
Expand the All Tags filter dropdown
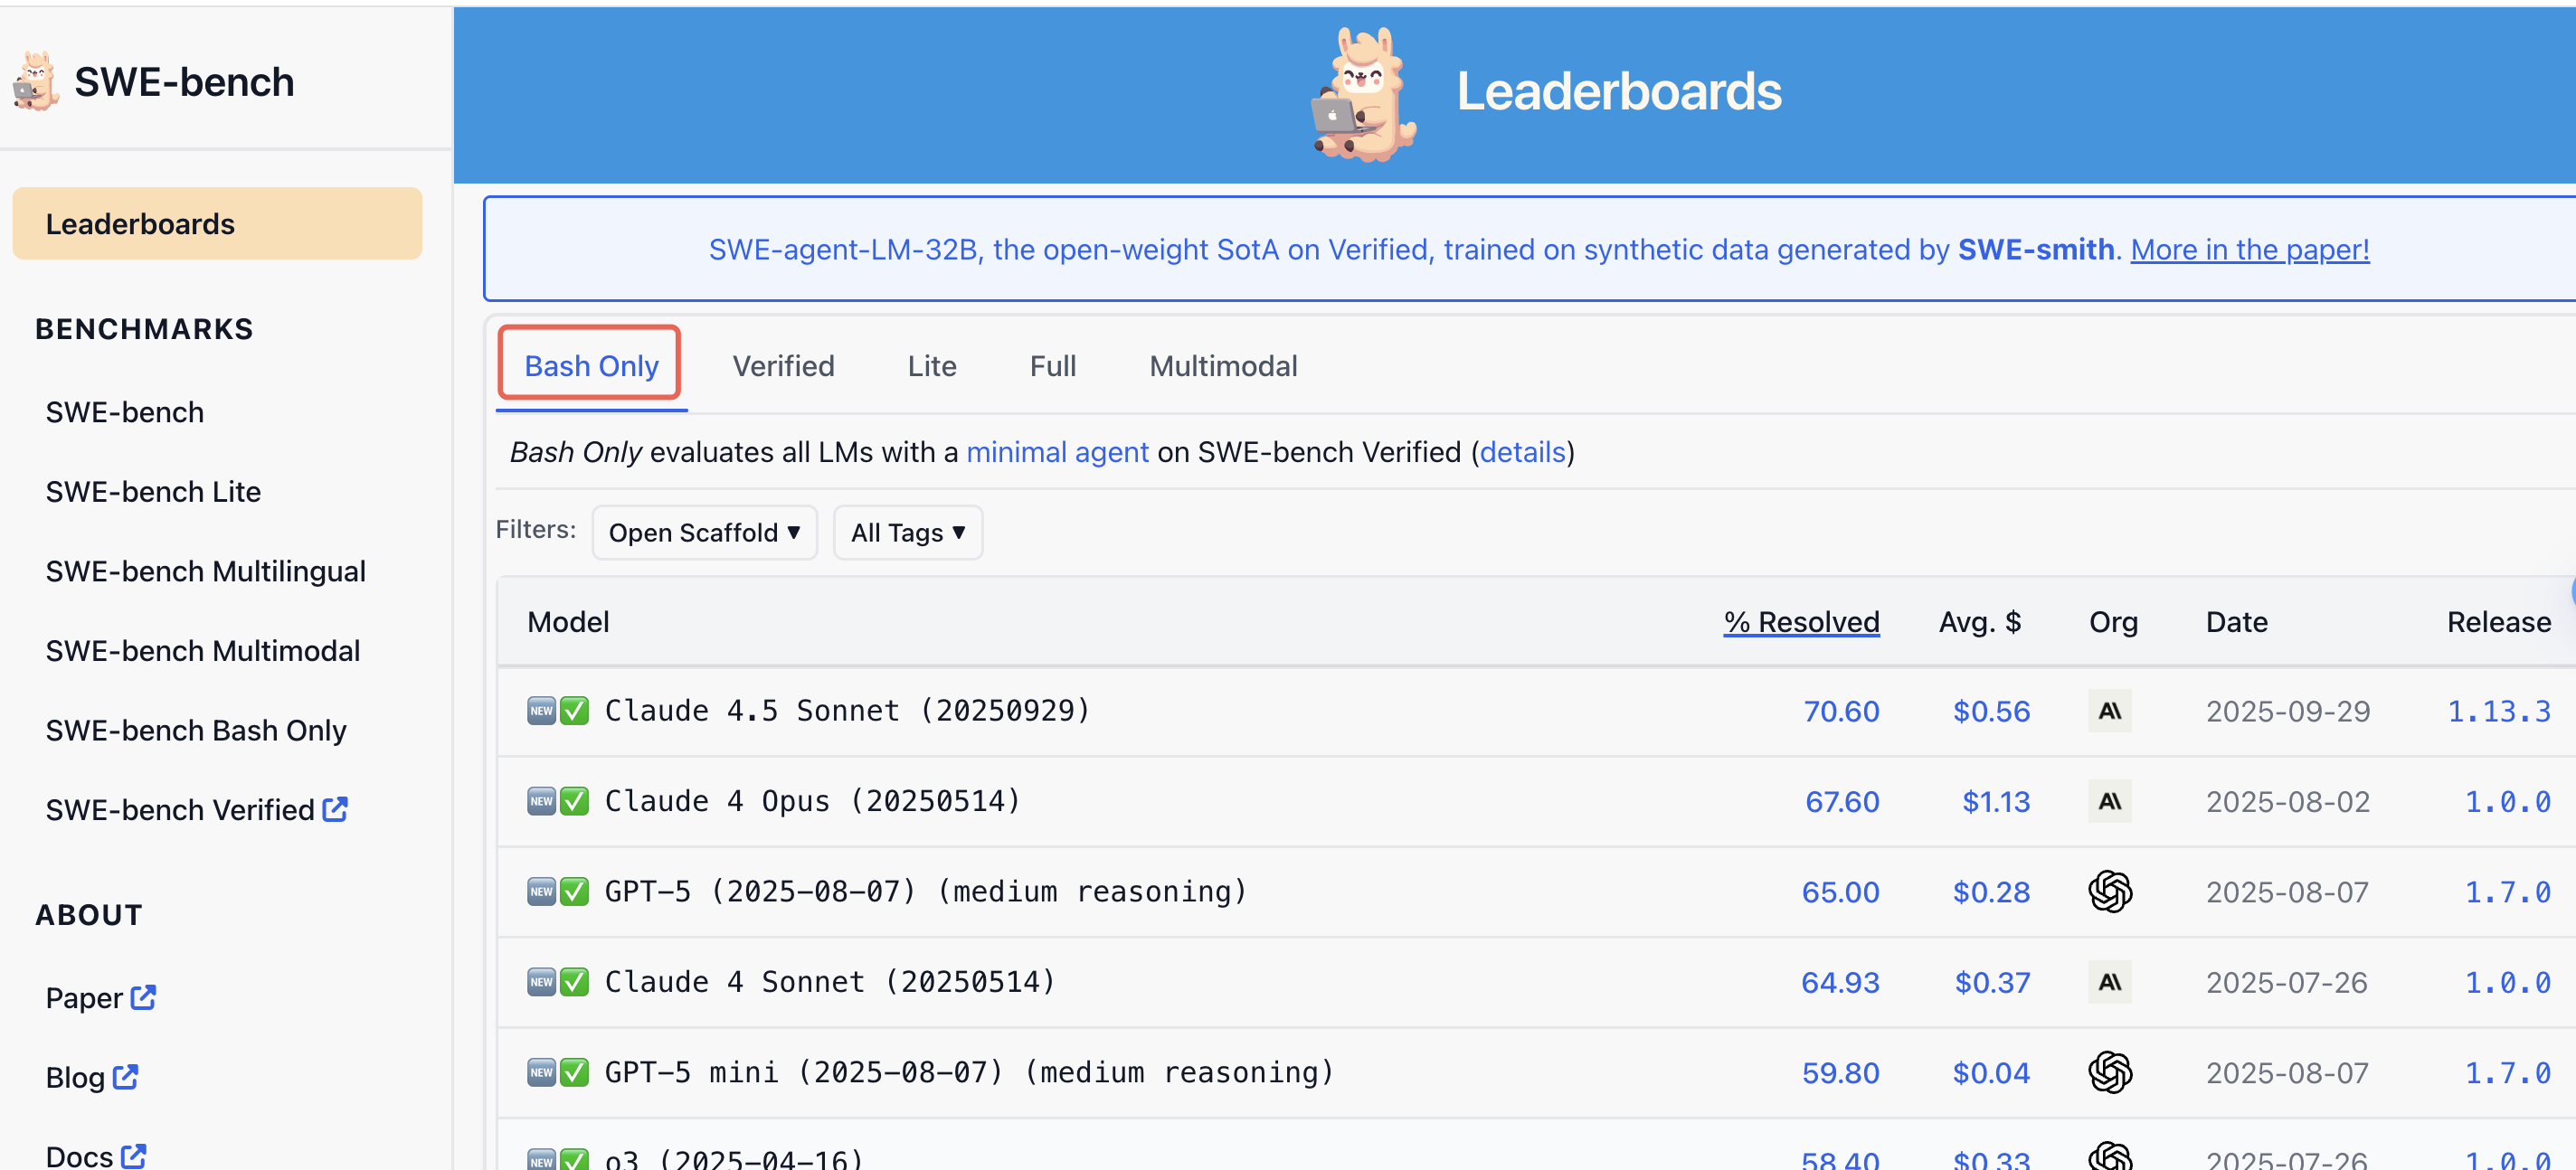tap(907, 532)
